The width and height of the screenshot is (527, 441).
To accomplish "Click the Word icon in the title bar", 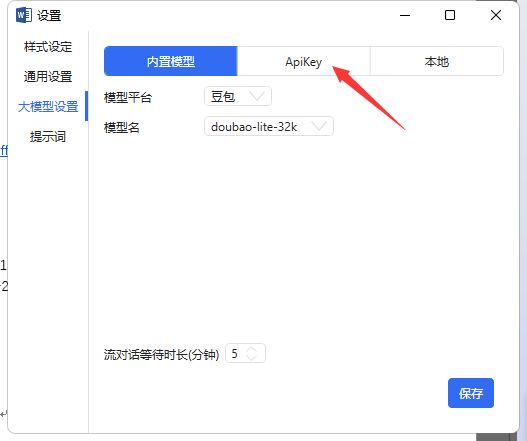I will pyautogui.click(x=24, y=15).
